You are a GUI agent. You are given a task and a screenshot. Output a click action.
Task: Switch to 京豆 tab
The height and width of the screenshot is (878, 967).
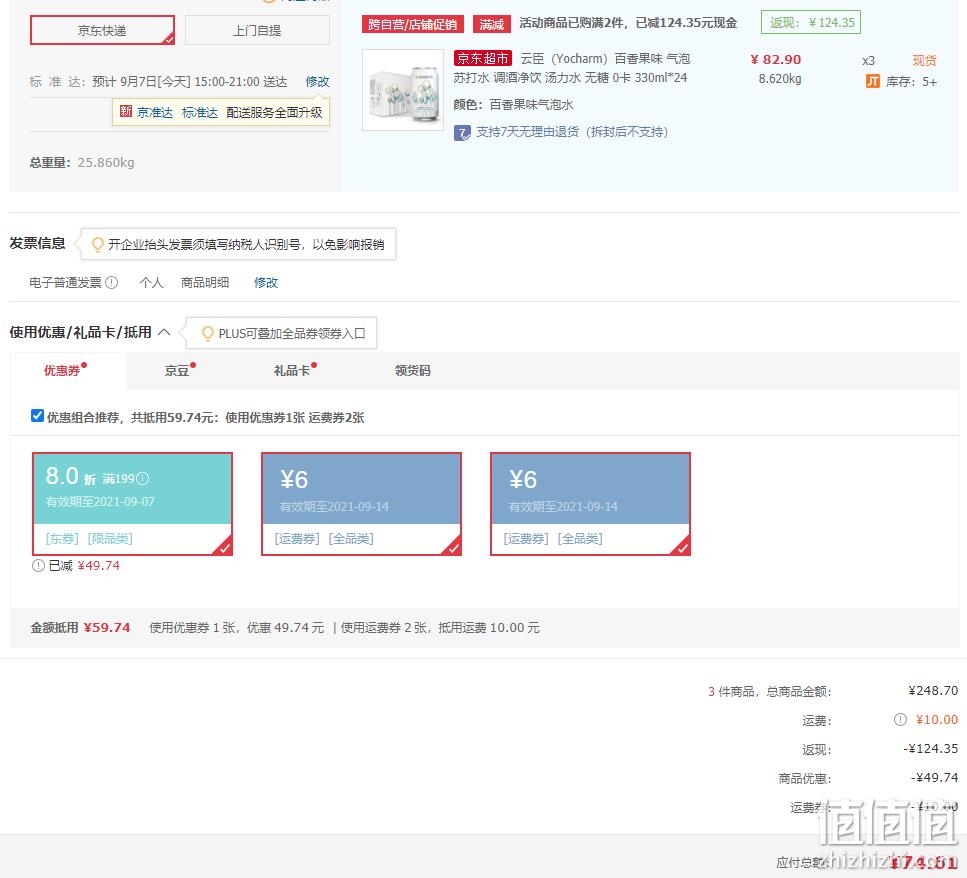[x=179, y=371]
